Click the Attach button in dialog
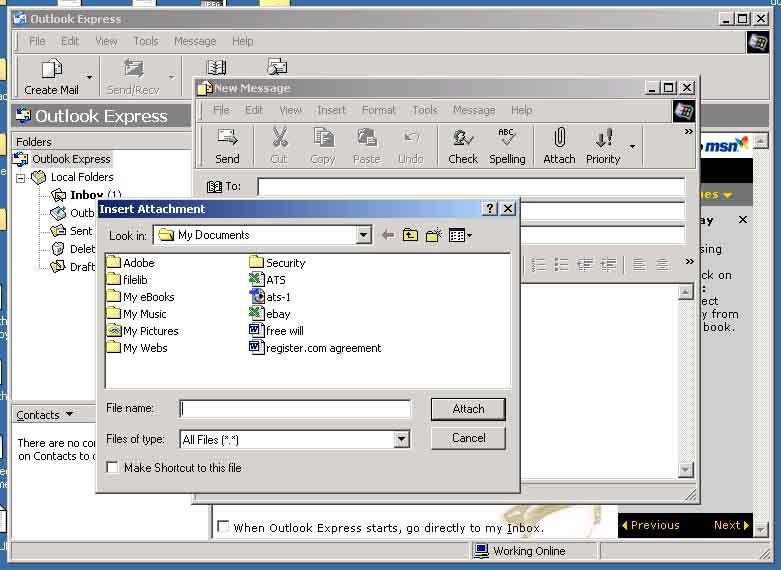This screenshot has width=781, height=570. [x=468, y=409]
